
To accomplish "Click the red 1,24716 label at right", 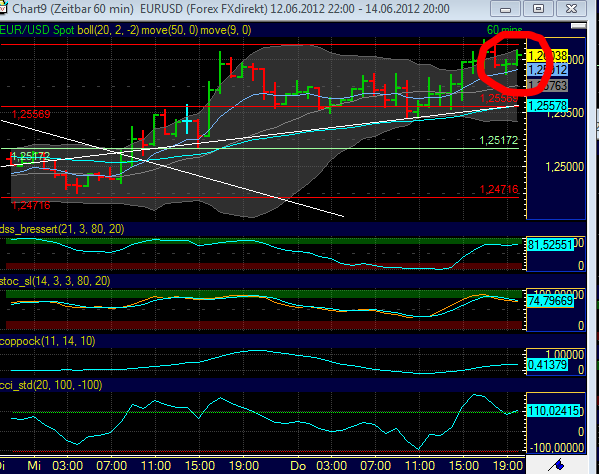I will tap(499, 189).
